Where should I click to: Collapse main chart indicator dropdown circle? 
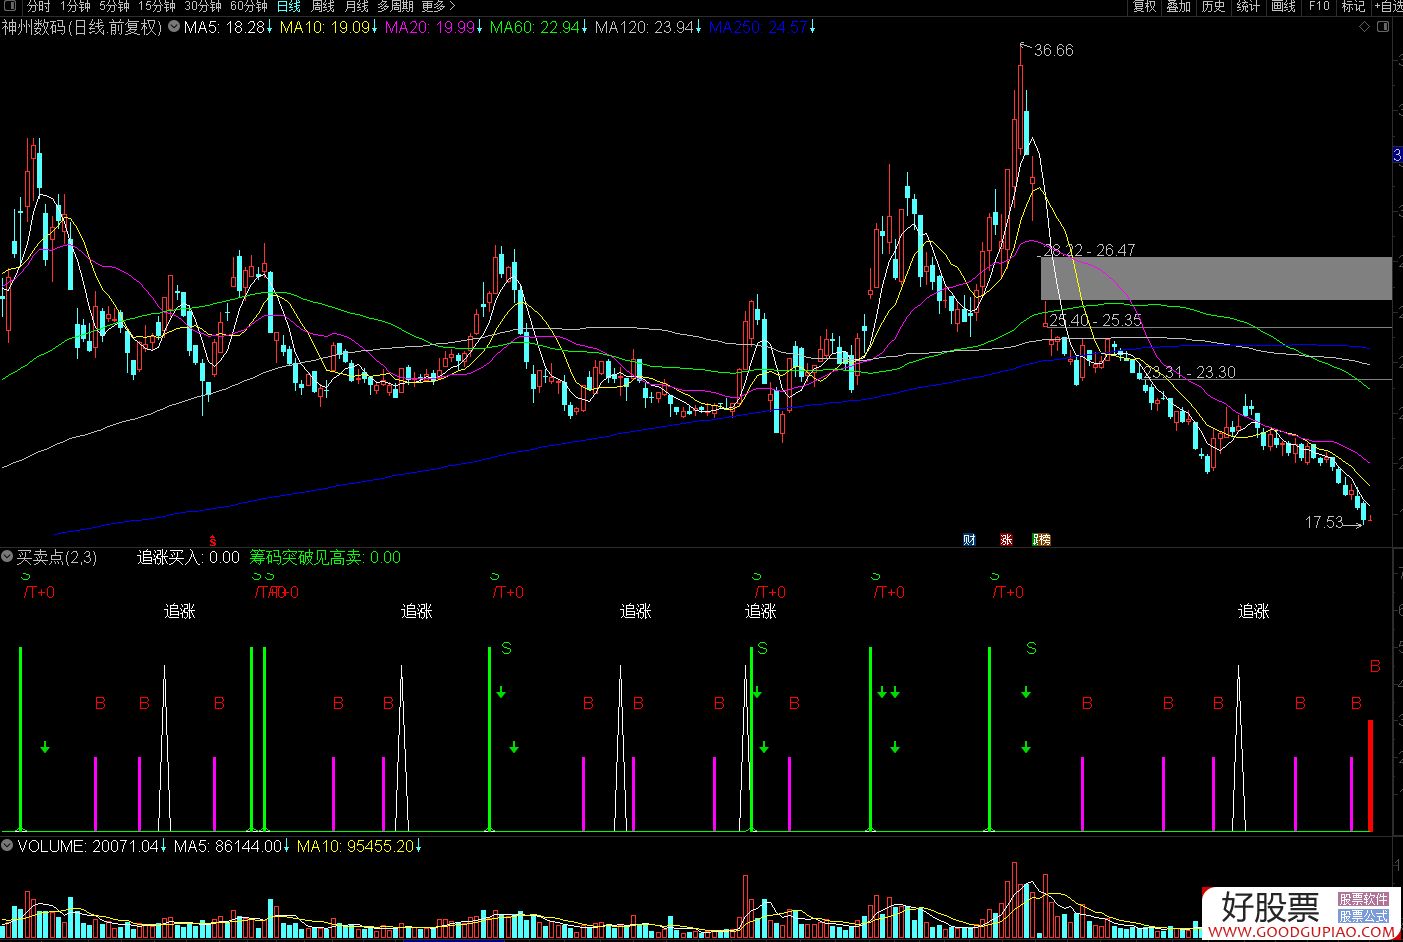click(x=175, y=27)
